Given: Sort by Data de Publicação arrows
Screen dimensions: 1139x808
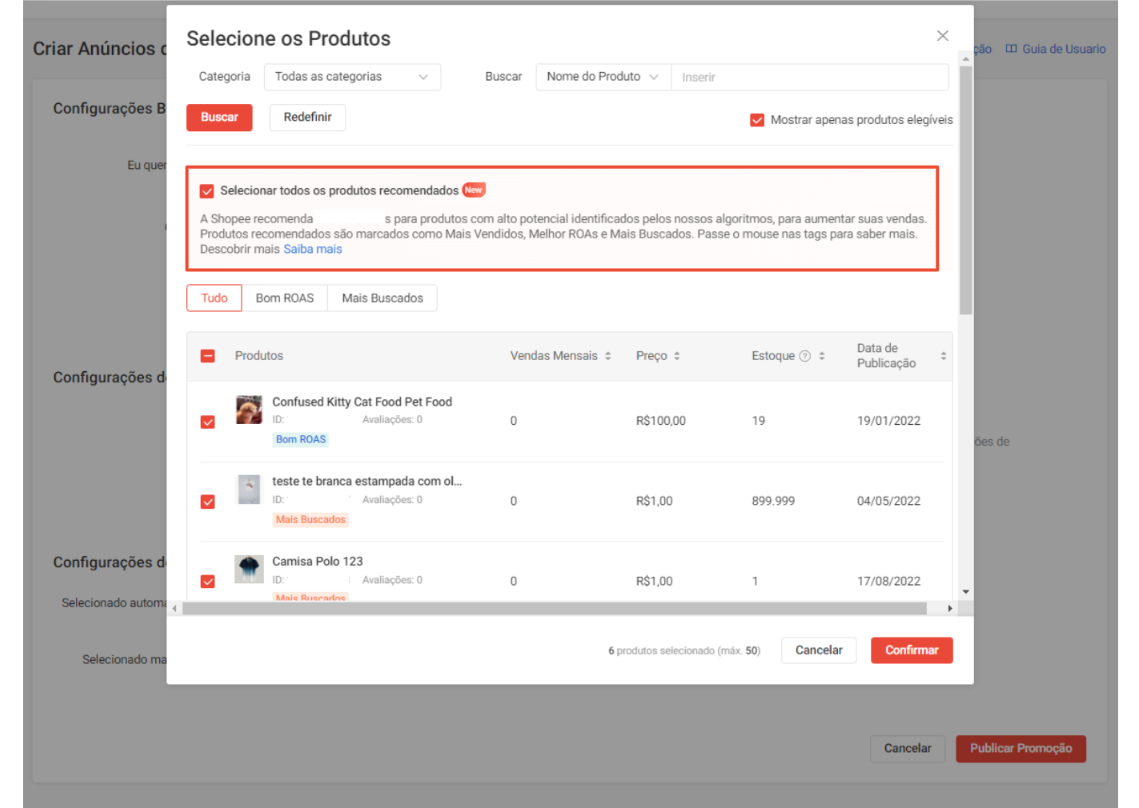Looking at the screenshot, I should [x=943, y=356].
